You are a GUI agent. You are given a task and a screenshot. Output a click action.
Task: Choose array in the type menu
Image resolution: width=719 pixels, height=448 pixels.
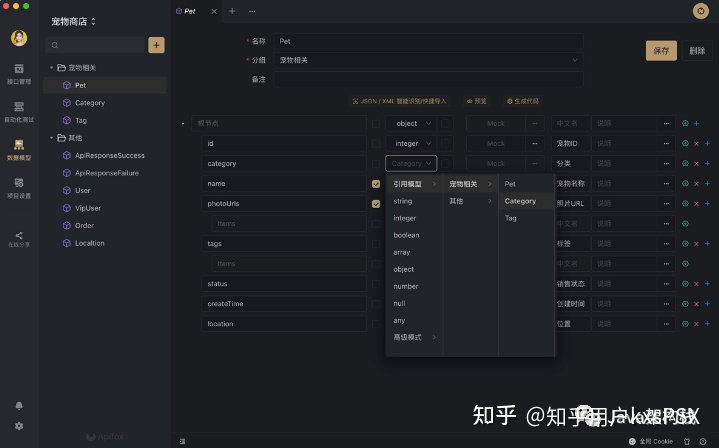click(x=414, y=252)
